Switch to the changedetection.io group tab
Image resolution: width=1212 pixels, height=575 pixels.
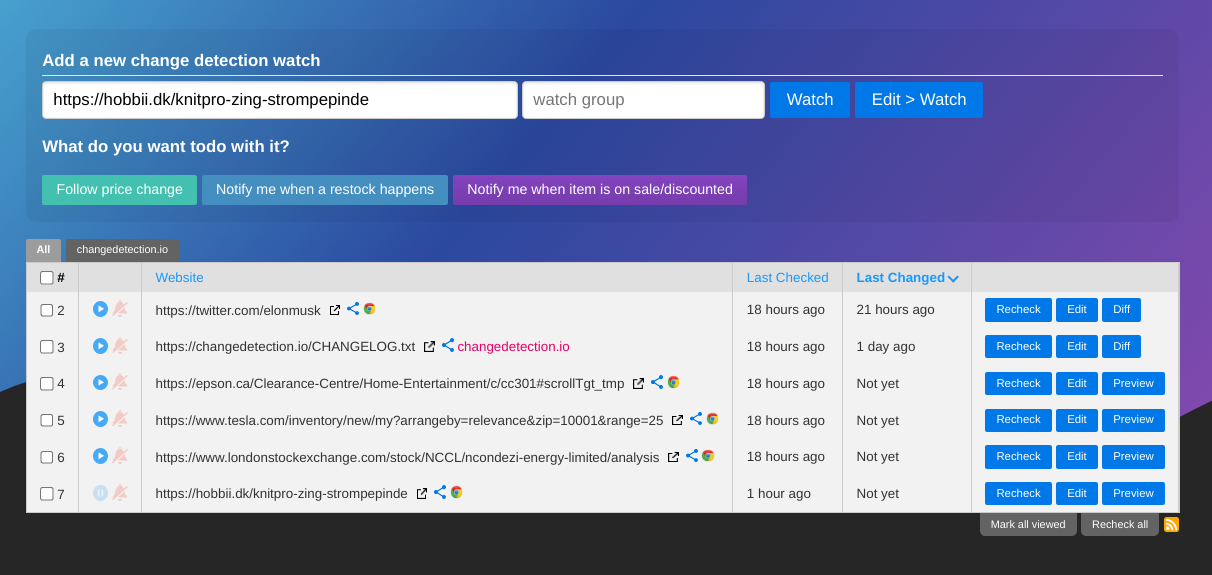pos(122,250)
